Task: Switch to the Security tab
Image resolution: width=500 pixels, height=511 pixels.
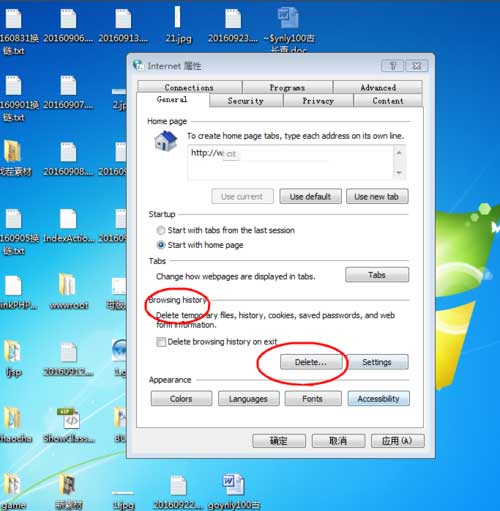Action: click(246, 101)
